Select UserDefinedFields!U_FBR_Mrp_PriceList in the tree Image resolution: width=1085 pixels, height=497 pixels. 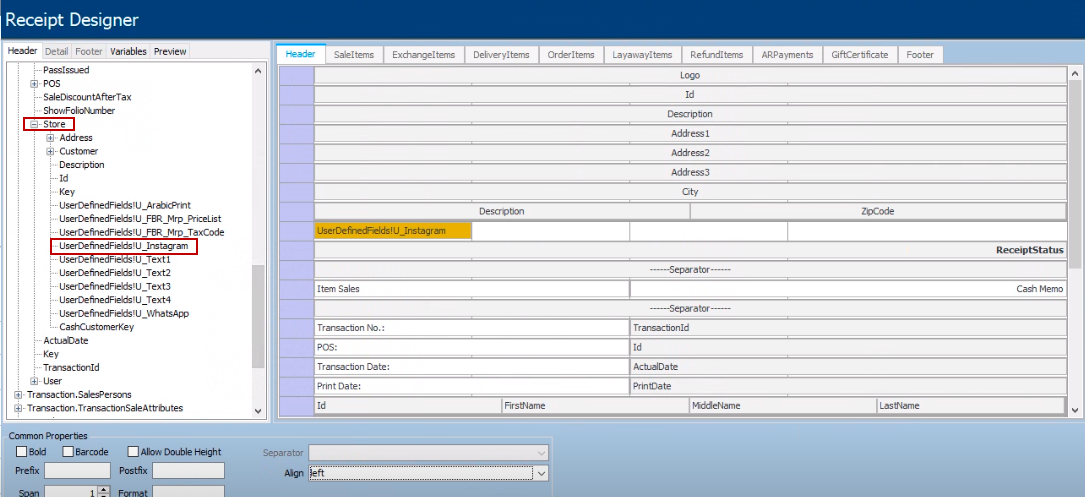coord(140,219)
